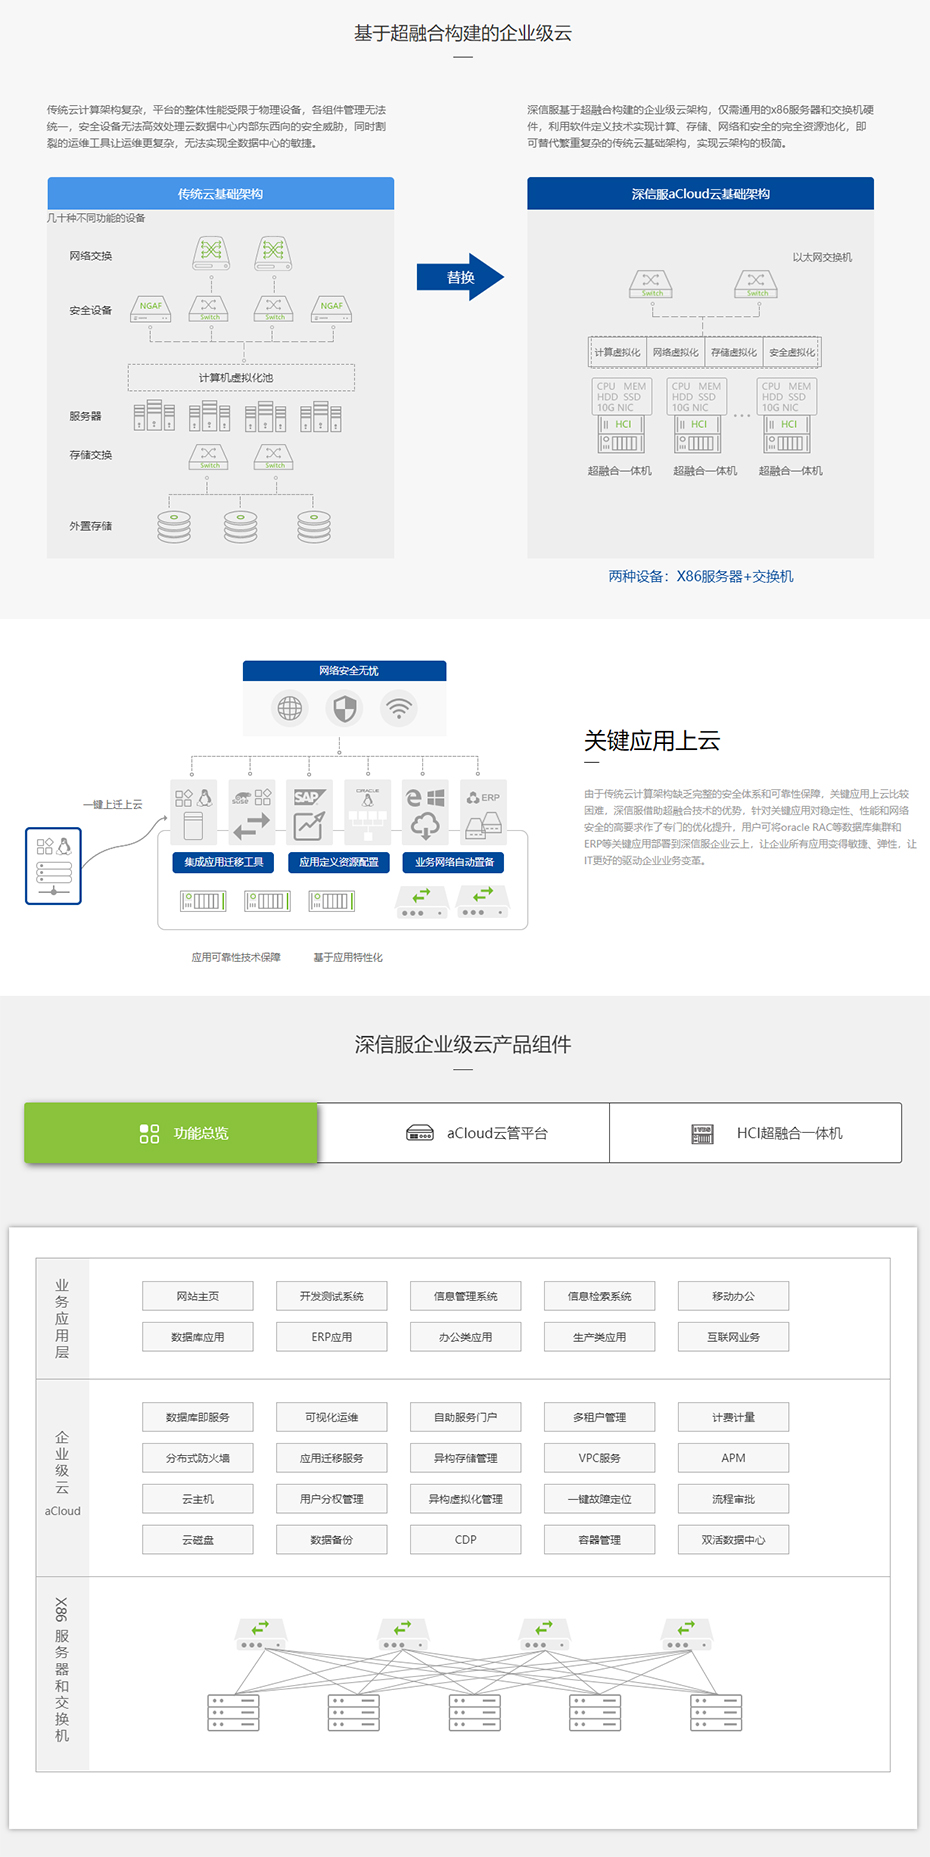Click the globe icon under 网络安全无忧
930x1857 pixels.
[x=290, y=709]
